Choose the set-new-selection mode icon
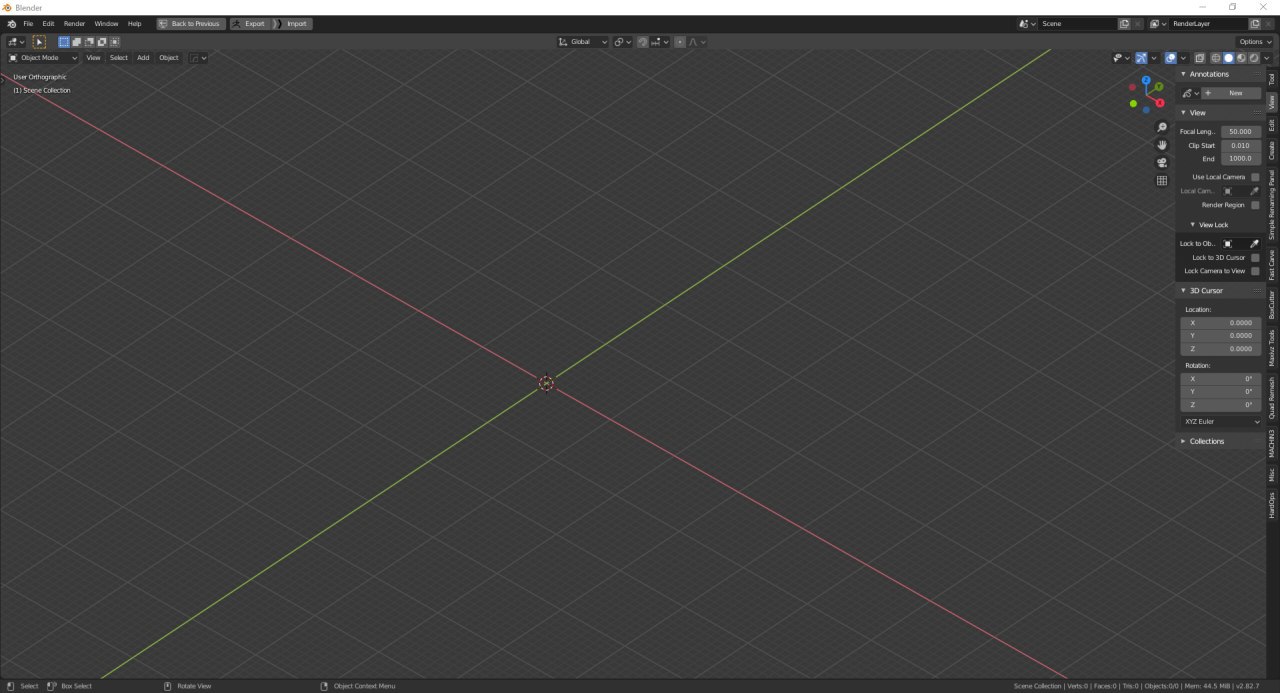Image resolution: width=1280 pixels, height=693 pixels. 64,42
